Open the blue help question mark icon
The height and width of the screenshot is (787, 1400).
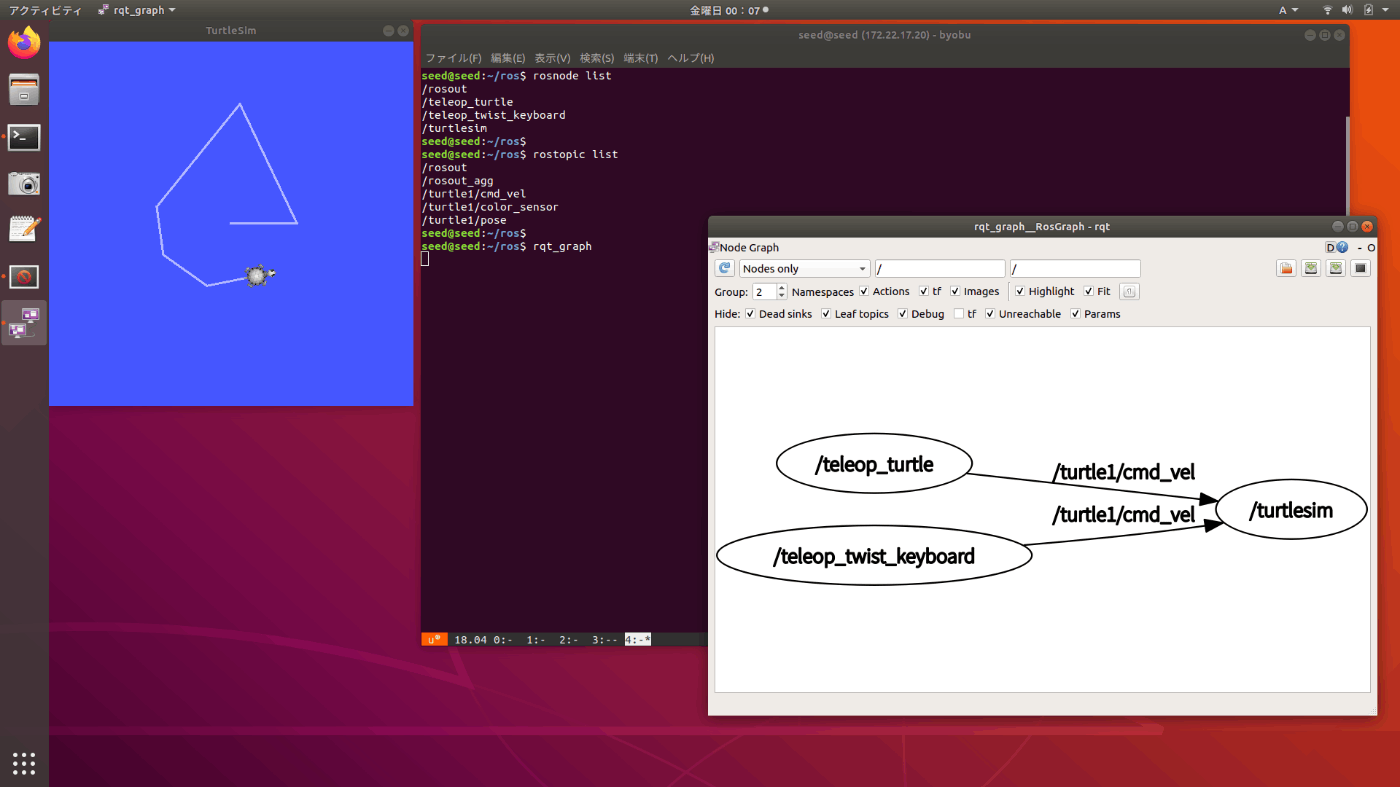pyautogui.click(x=1342, y=247)
